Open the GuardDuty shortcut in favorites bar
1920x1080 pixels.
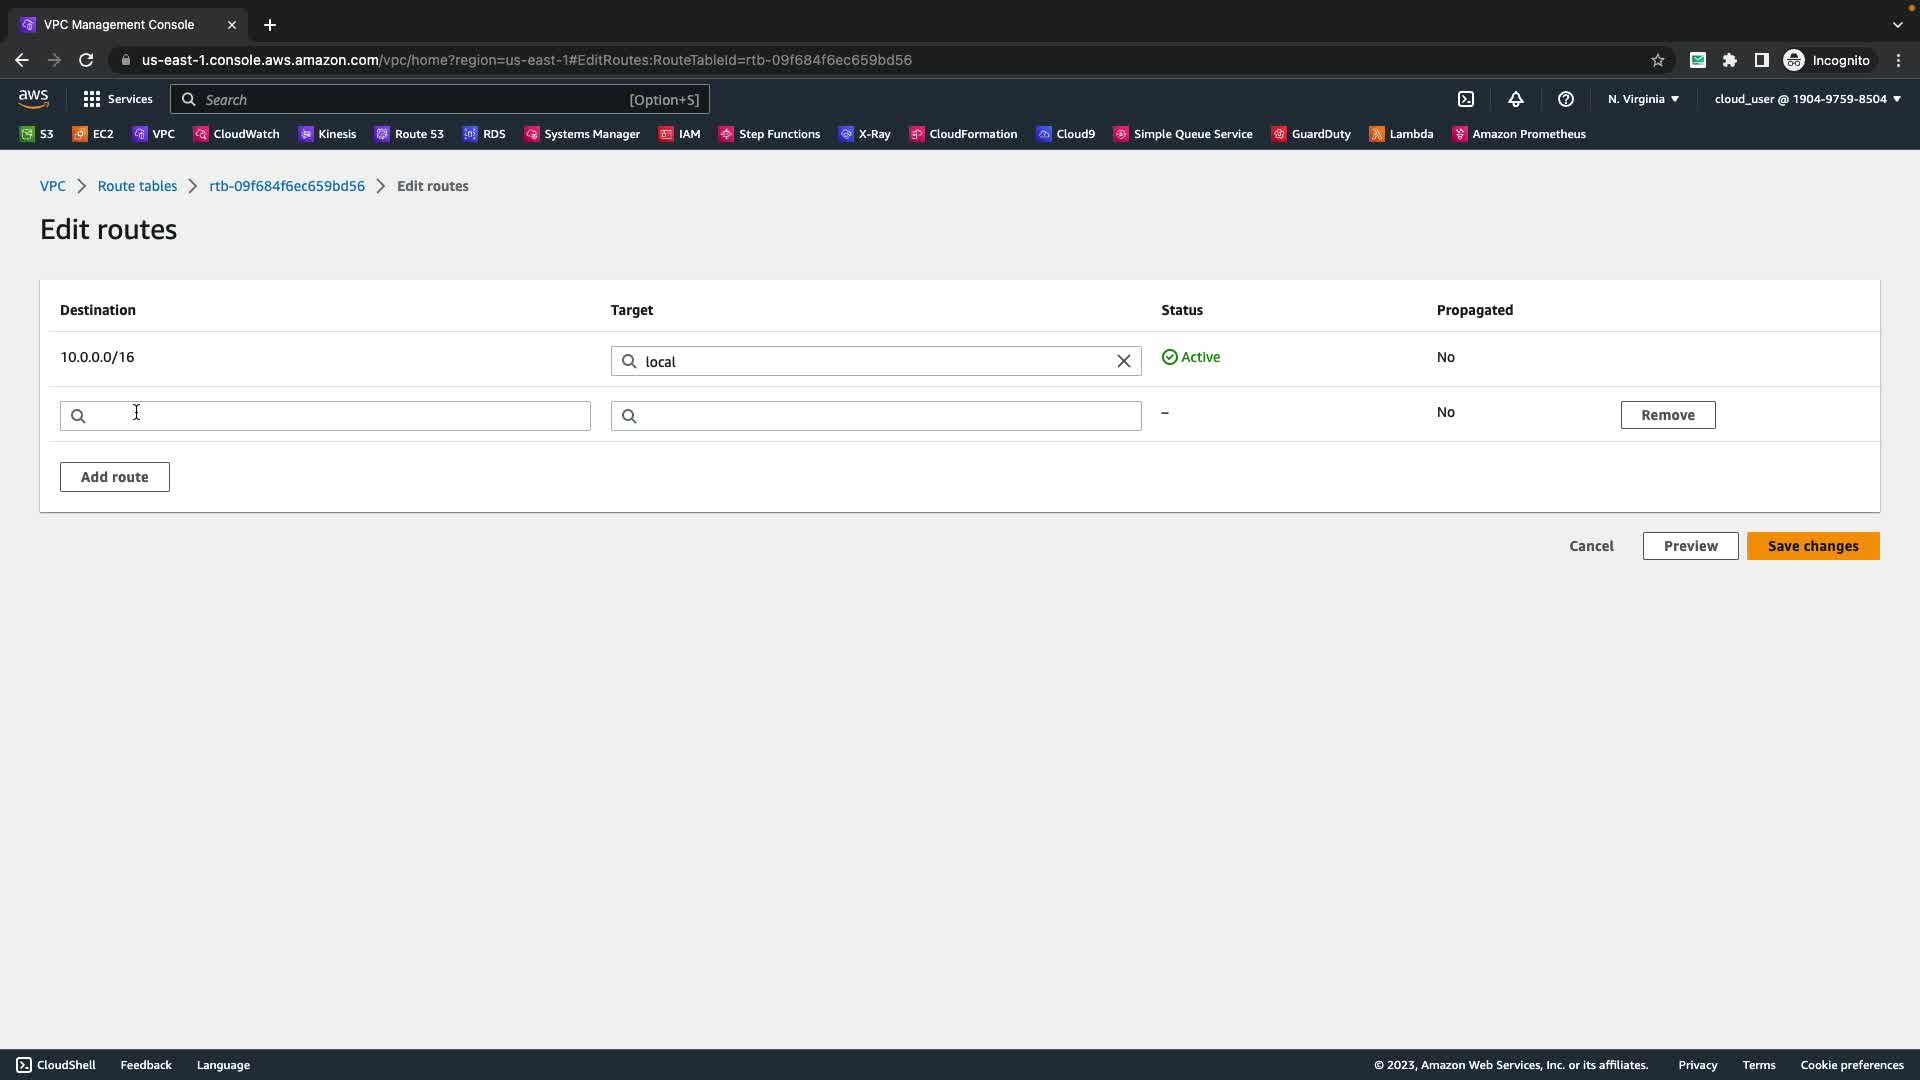(x=1311, y=134)
